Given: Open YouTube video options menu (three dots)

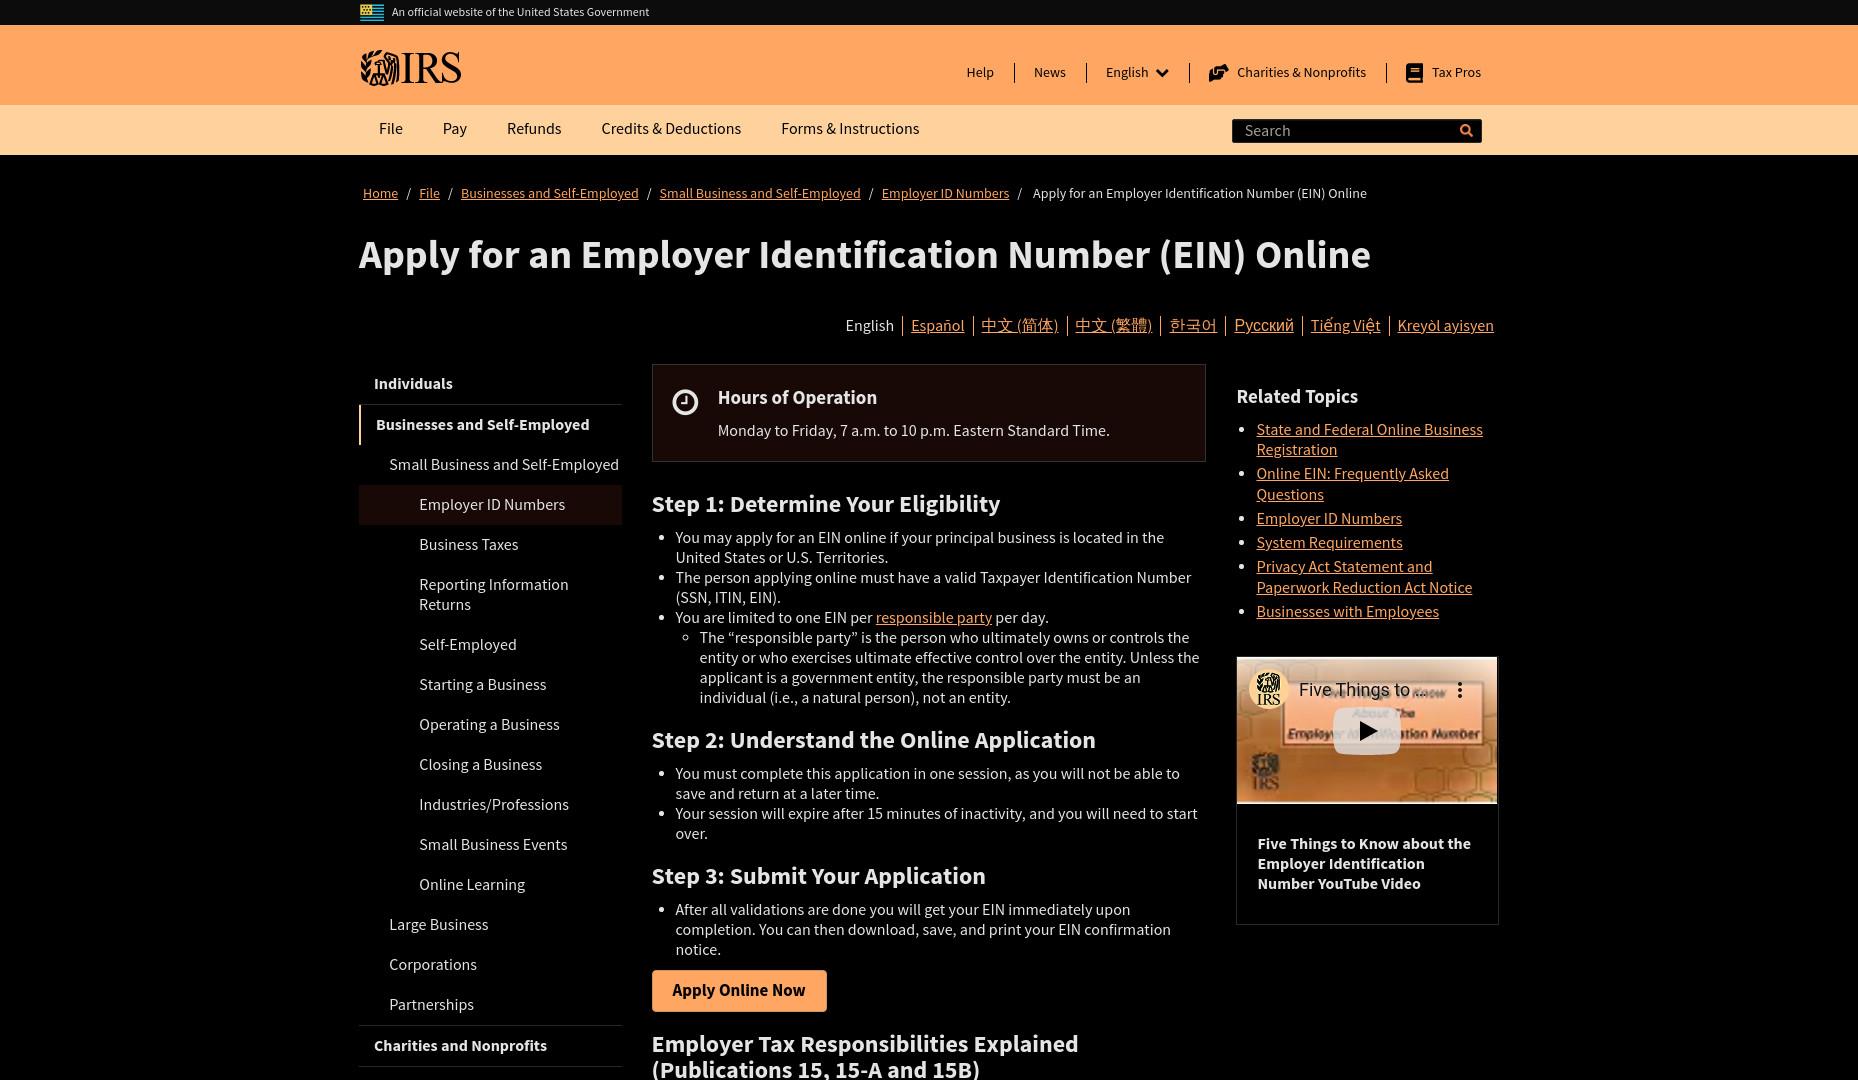Looking at the screenshot, I should coord(1460,690).
